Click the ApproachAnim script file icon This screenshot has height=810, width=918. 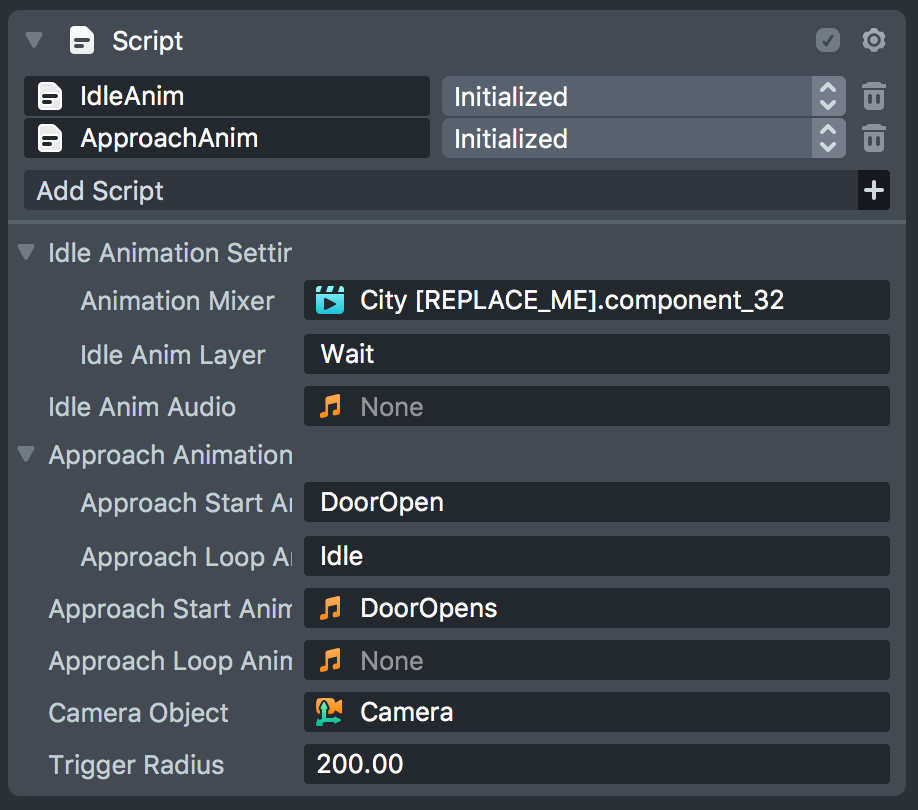pyautogui.click(x=50, y=138)
